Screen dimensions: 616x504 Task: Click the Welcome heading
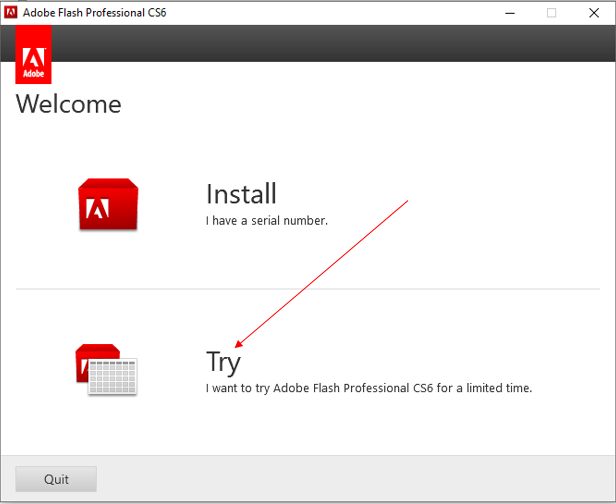tap(68, 104)
